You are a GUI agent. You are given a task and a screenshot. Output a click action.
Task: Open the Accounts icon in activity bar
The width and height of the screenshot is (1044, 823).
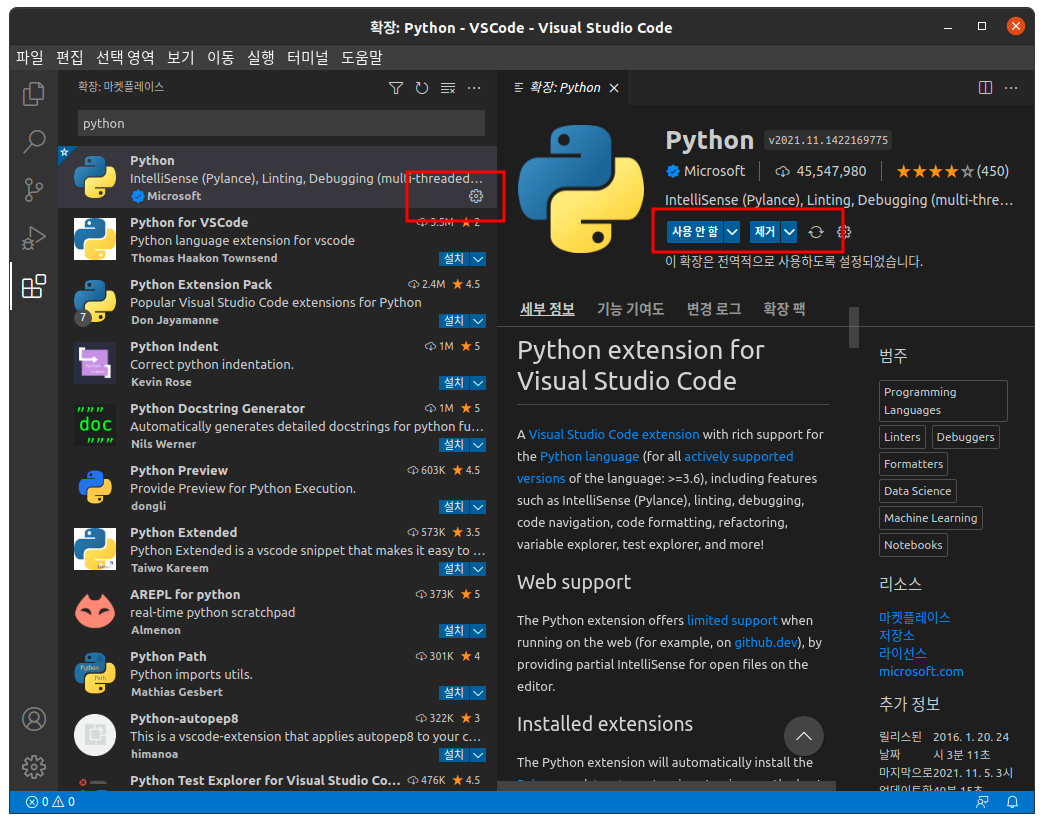34,719
